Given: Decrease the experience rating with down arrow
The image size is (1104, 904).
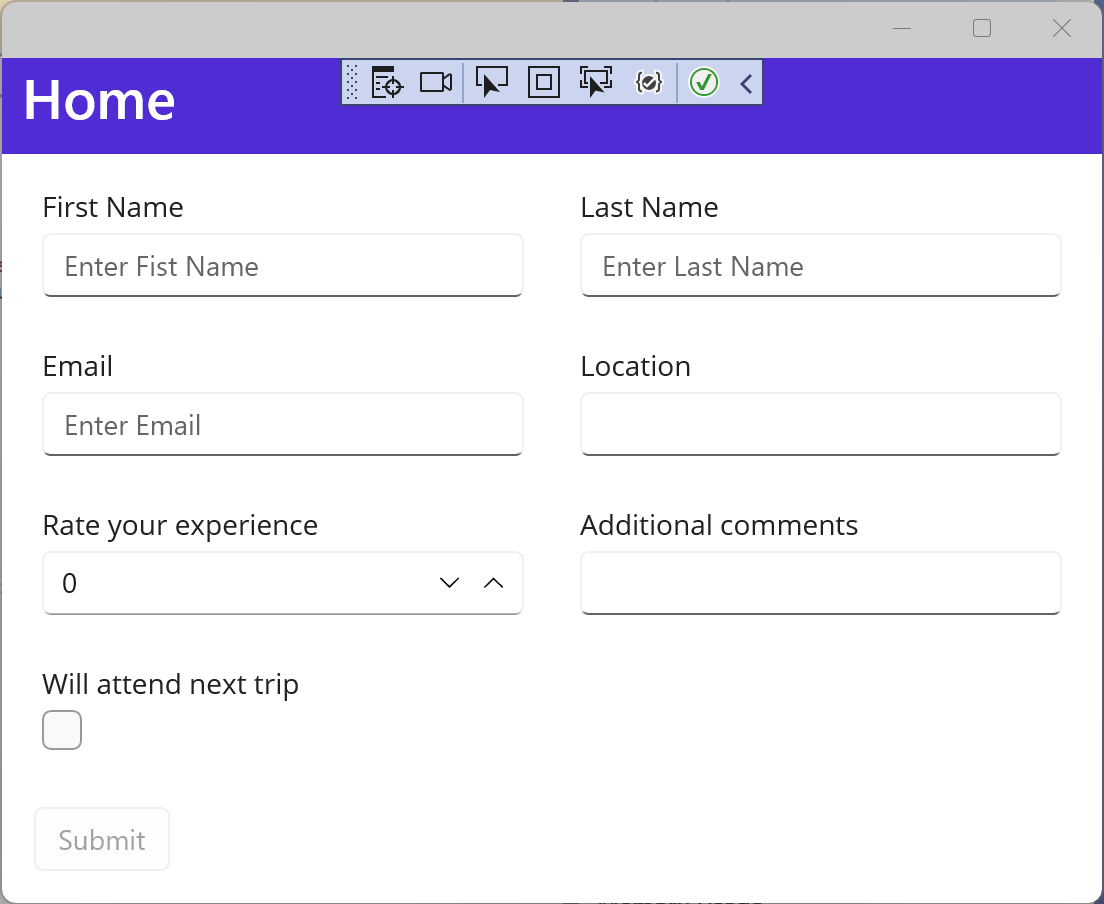Looking at the screenshot, I should 449,583.
